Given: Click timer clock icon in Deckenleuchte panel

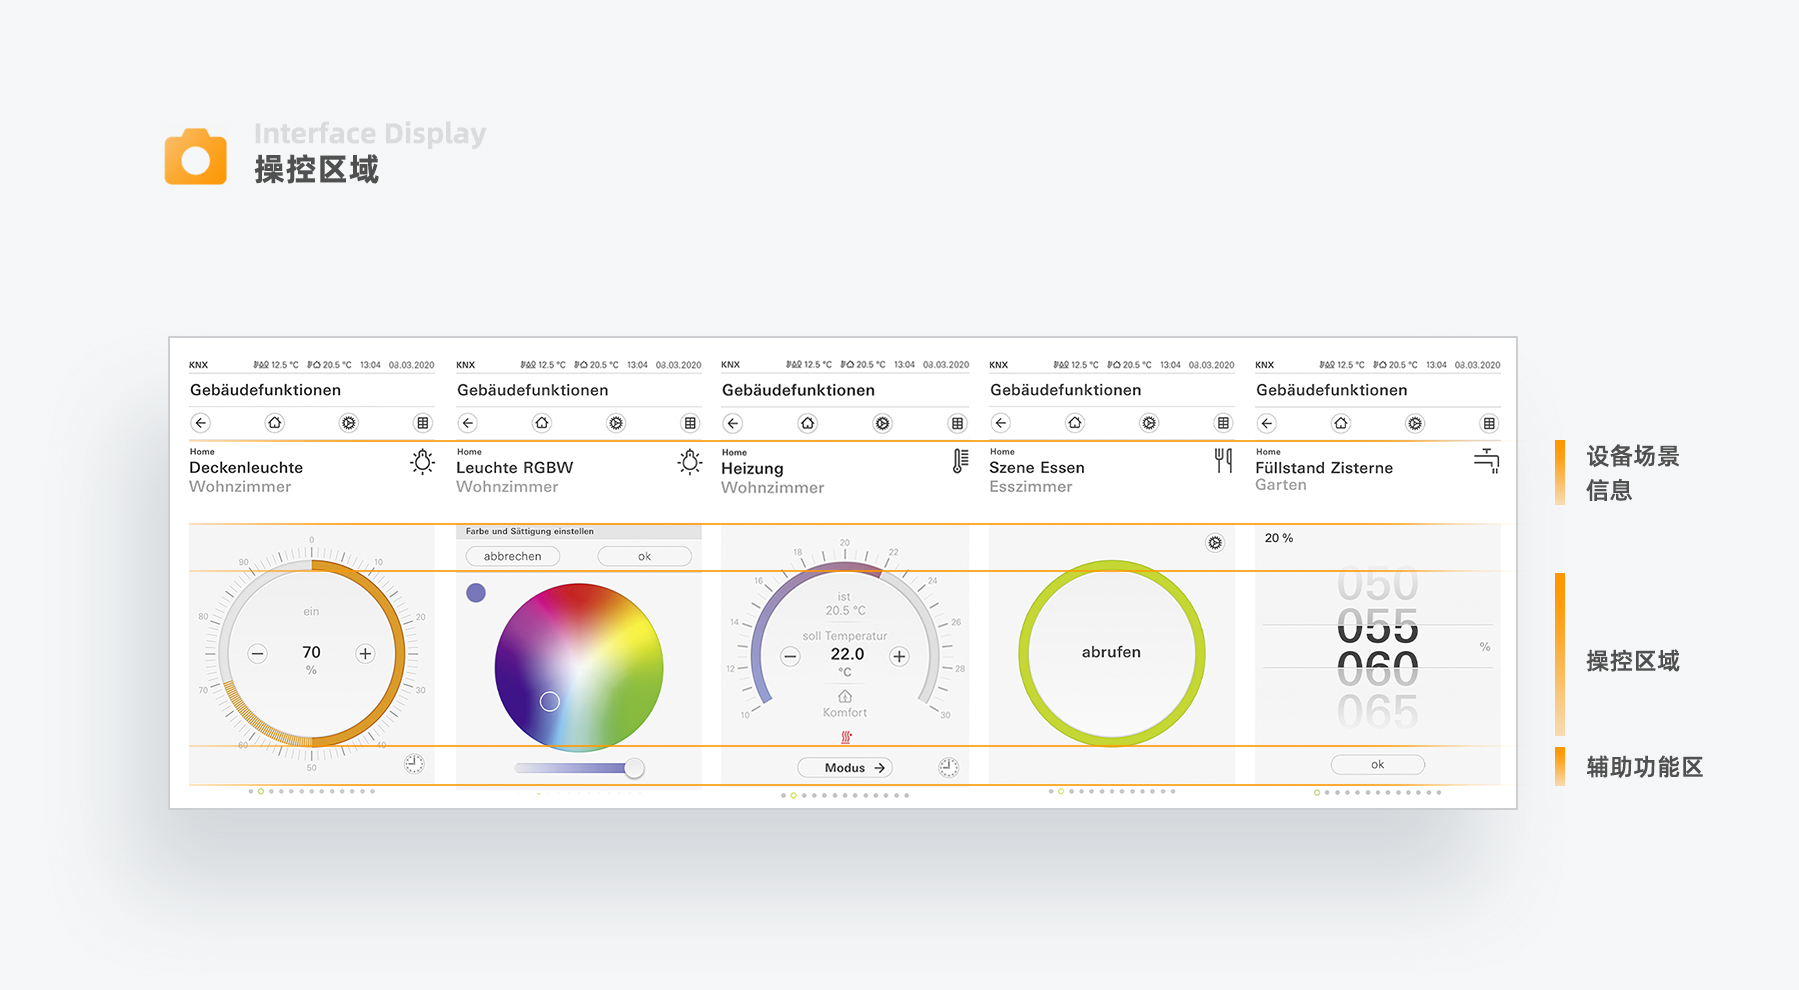Looking at the screenshot, I should pyautogui.click(x=414, y=764).
